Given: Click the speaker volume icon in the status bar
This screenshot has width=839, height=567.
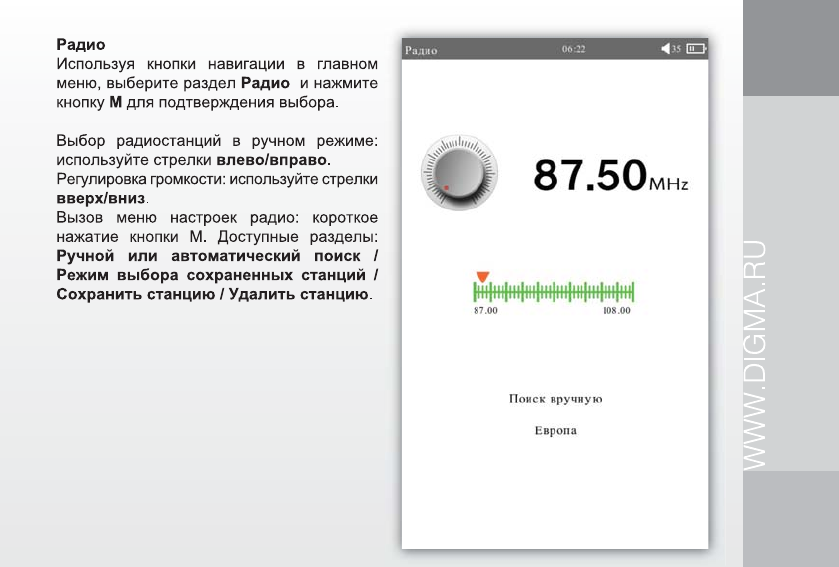Looking at the screenshot, I should [x=665, y=49].
